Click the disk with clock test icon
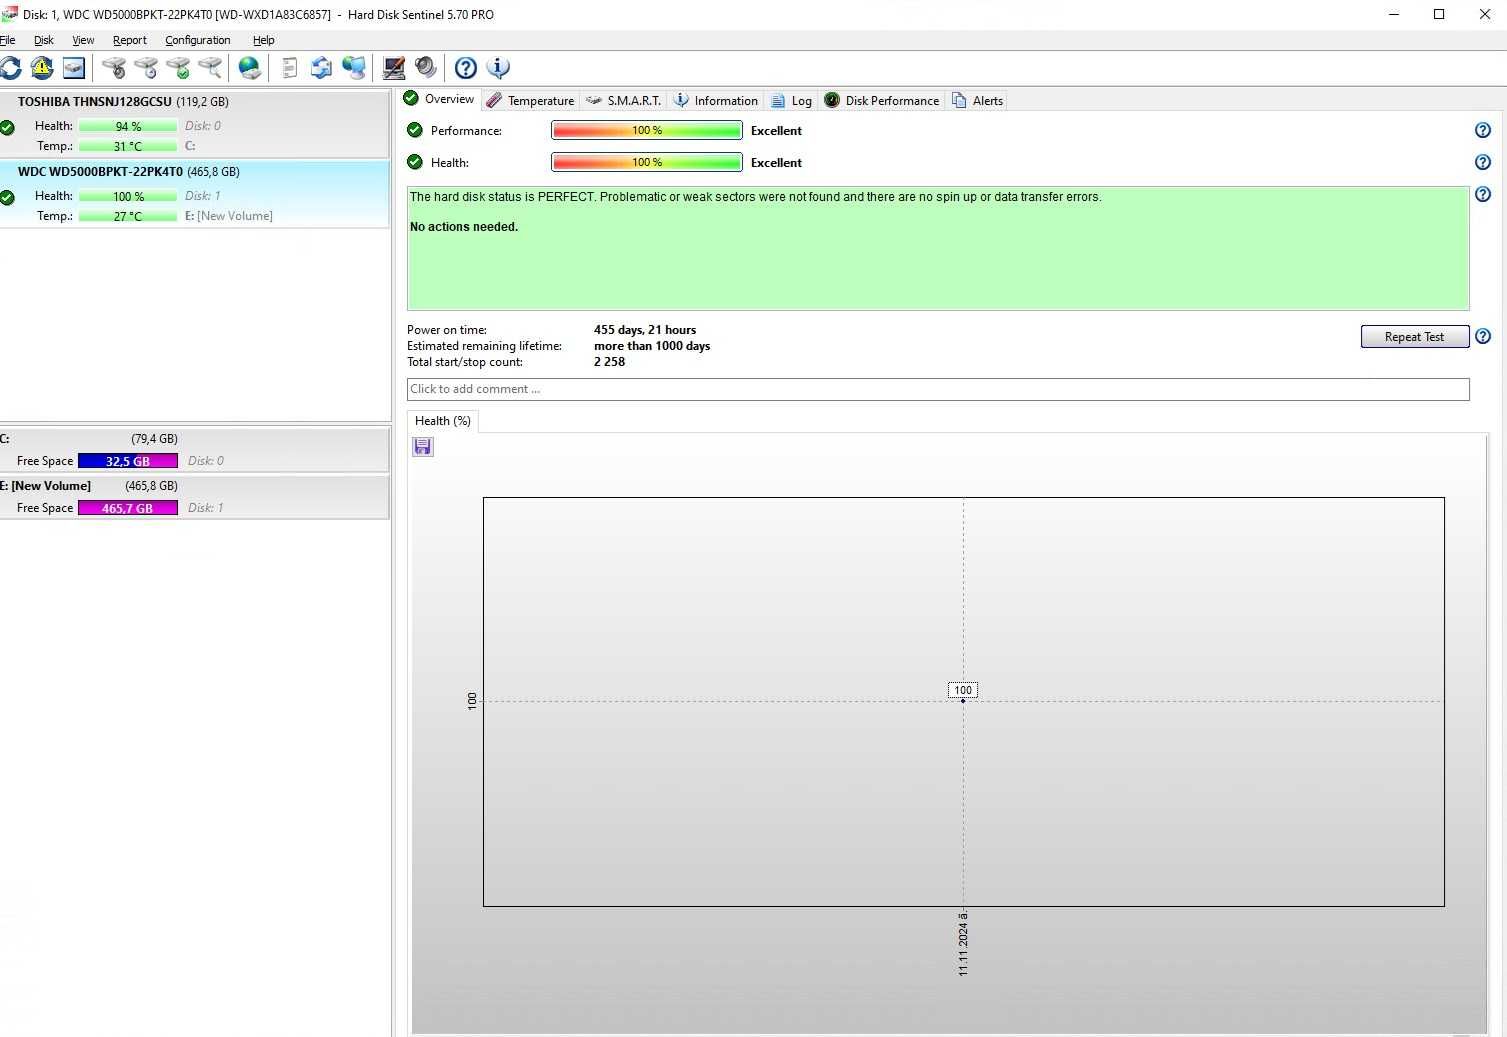Screen dimensions: 1507x1037 [146, 67]
